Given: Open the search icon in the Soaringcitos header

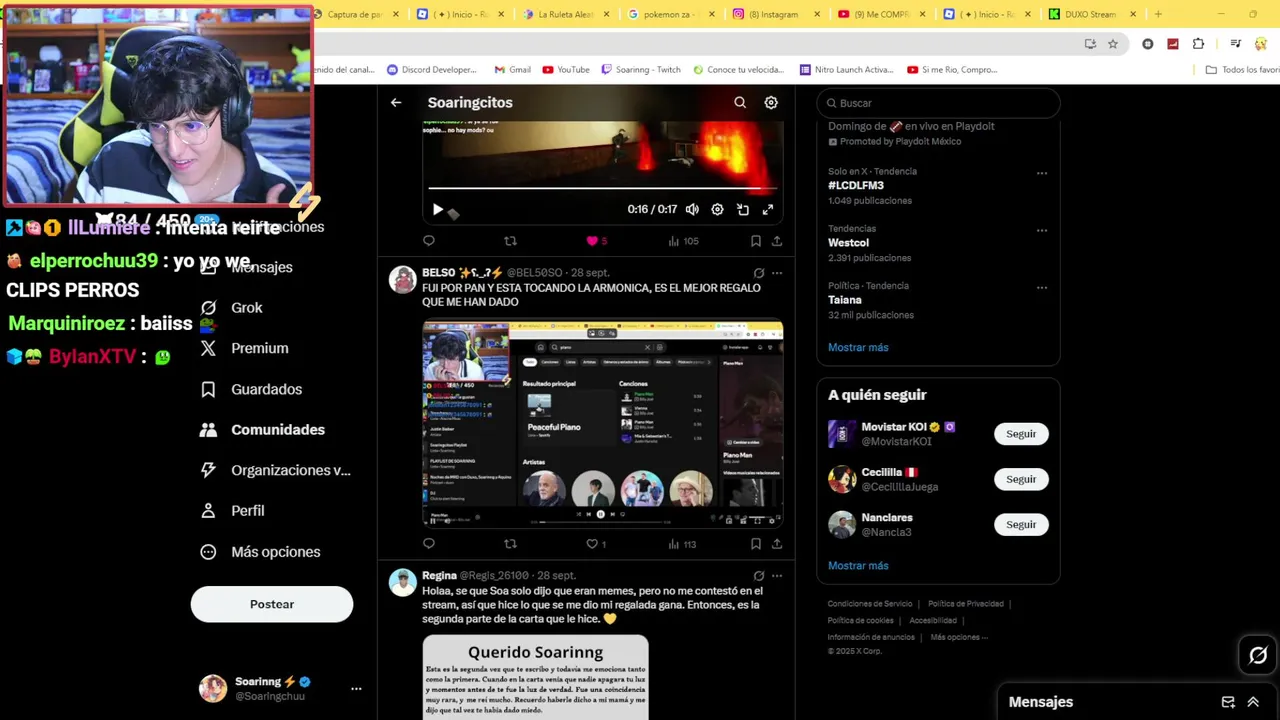Looking at the screenshot, I should point(740,103).
